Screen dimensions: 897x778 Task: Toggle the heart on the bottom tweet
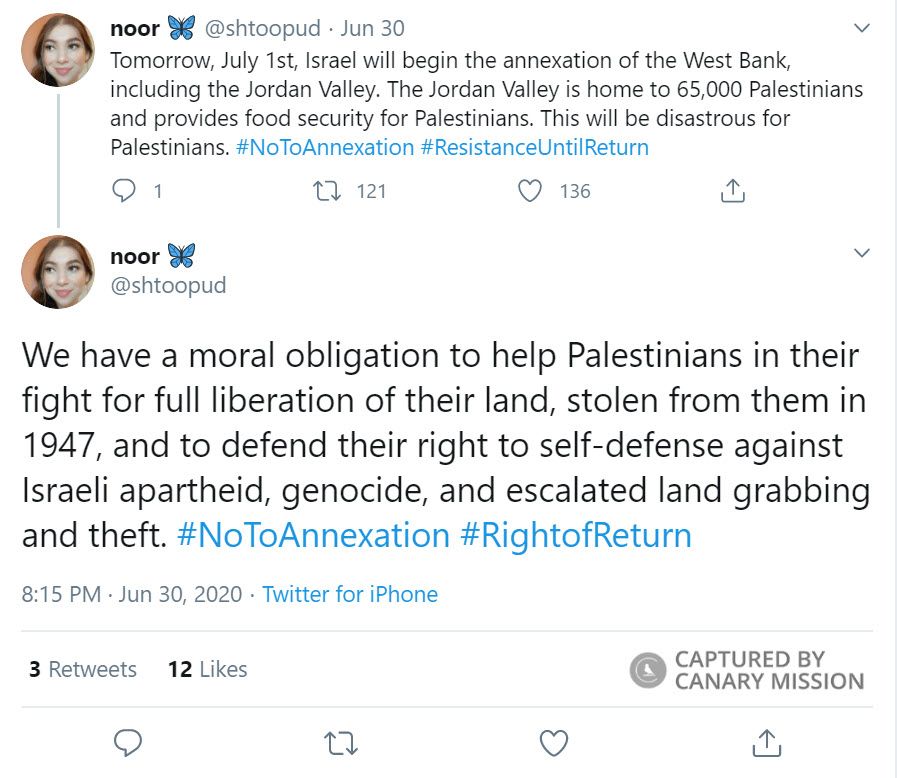coord(552,741)
